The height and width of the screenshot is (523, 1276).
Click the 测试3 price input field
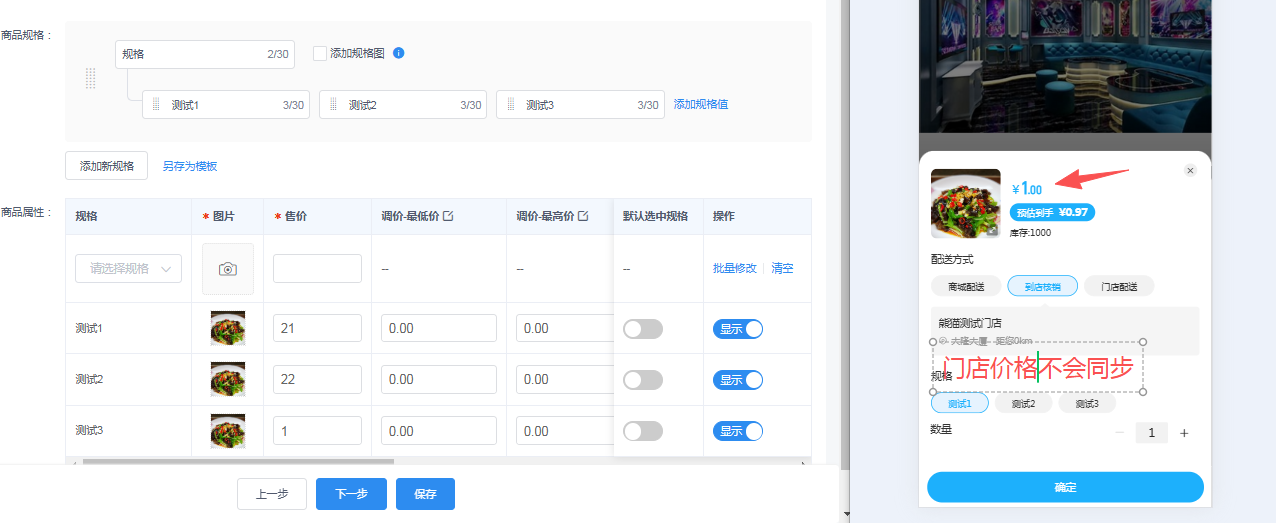(317, 431)
